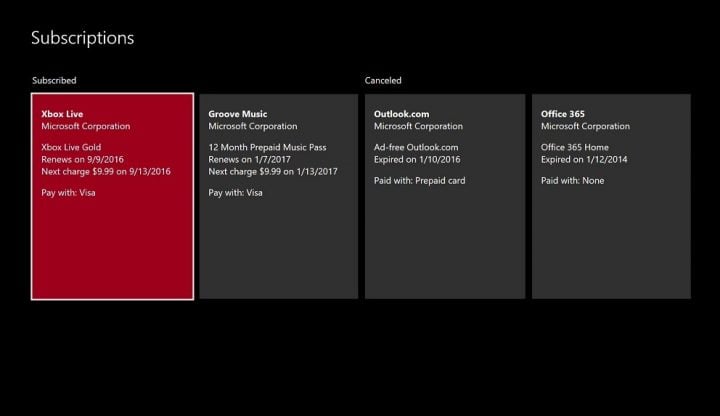Click the 12 Month Prepaid Music Pass text
Viewport: 720px width, 416px height.
click(268, 147)
